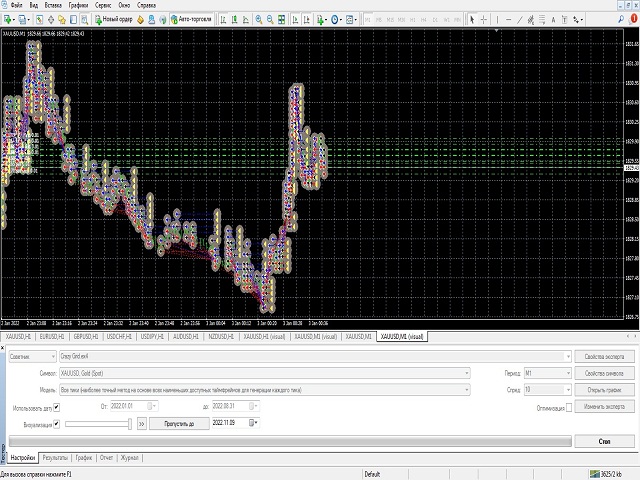This screenshot has width=640, height=480.
Task: Expand the Crazy Grid.ex4 expert dropdown
Action: tap(567, 356)
